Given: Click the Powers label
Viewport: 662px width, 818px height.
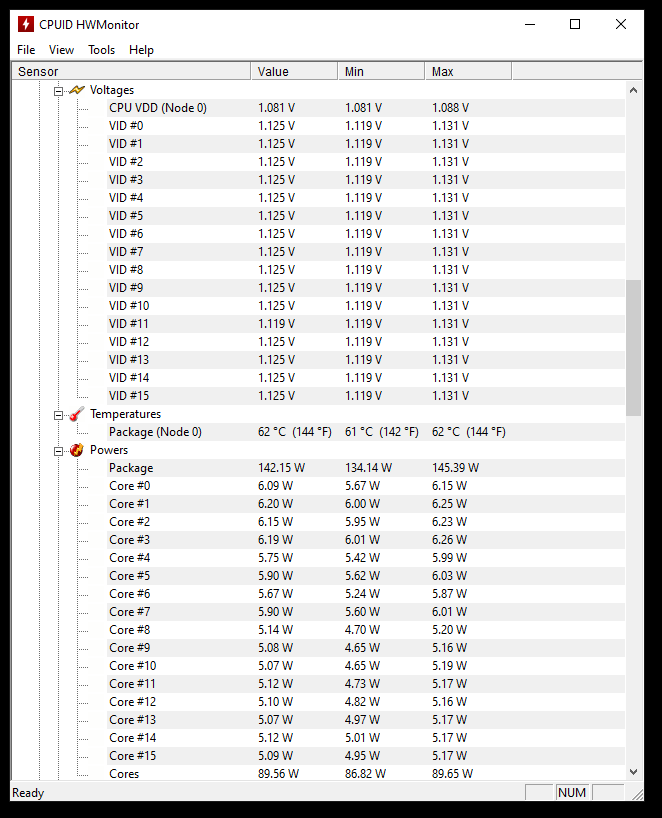Looking at the screenshot, I should coord(109,450).
